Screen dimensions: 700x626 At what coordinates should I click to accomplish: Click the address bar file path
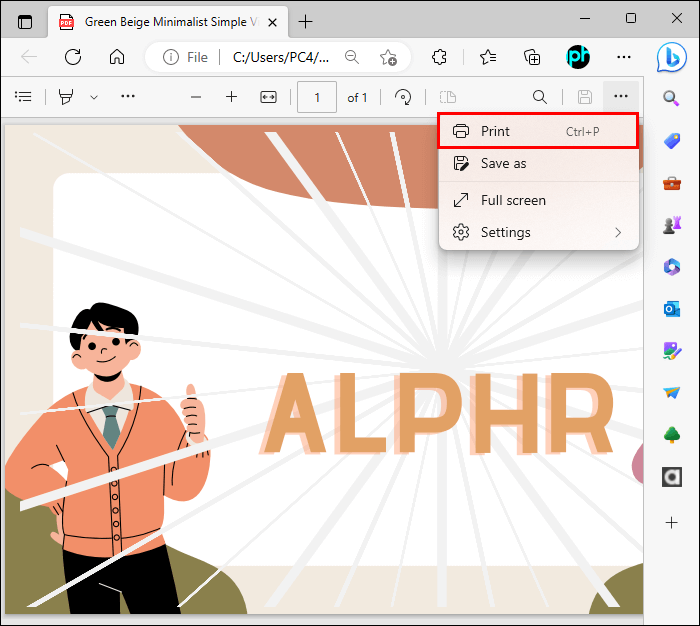[x=281, y=57]
